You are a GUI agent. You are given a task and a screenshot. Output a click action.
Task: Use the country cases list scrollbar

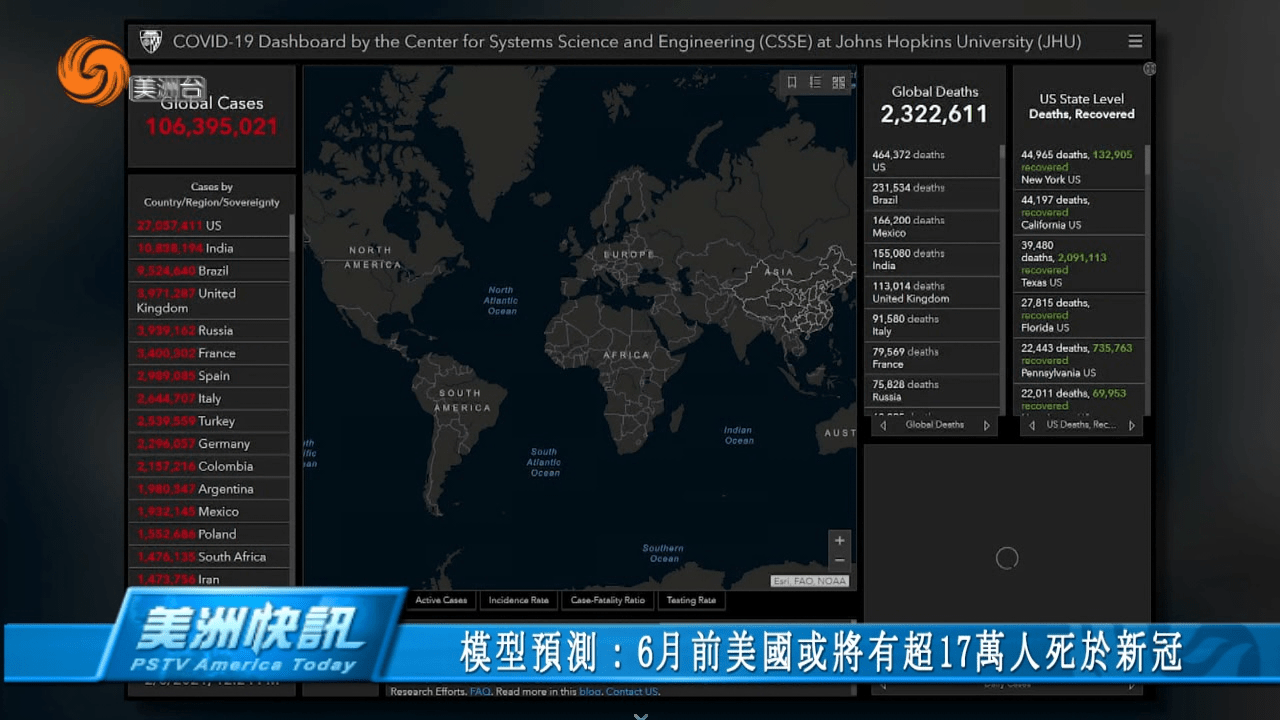tap(292, 232)
